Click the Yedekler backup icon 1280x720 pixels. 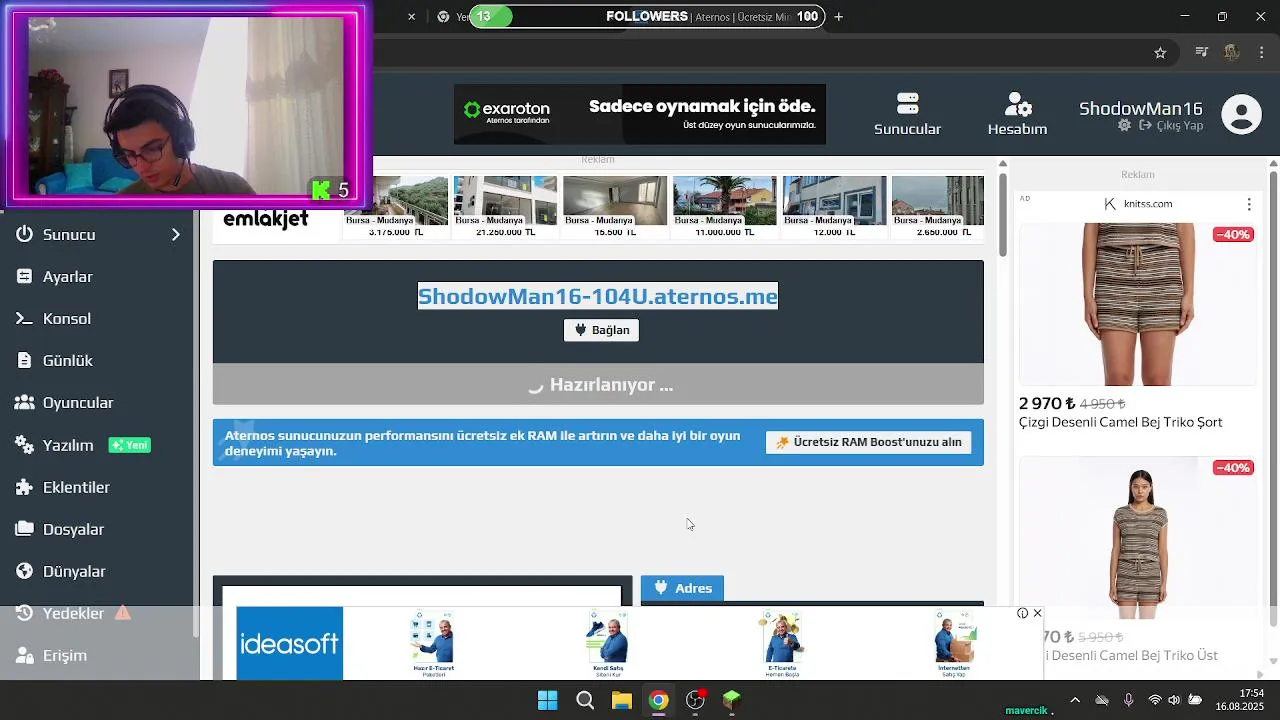(25, 613)
